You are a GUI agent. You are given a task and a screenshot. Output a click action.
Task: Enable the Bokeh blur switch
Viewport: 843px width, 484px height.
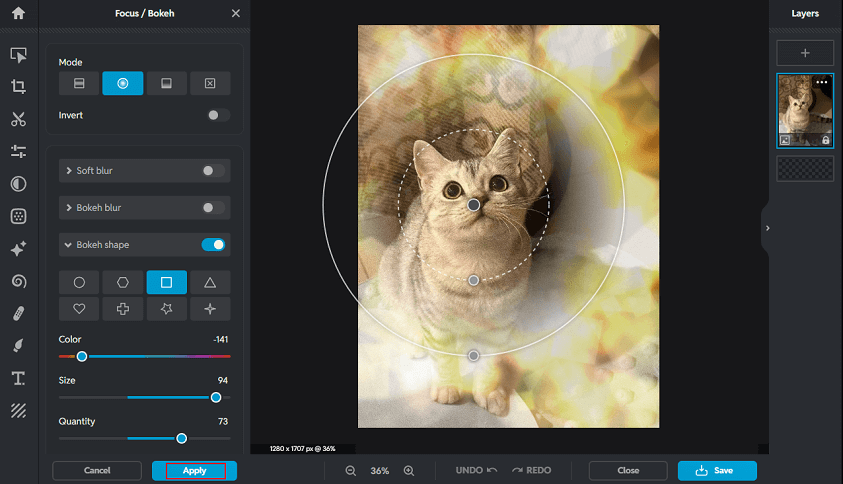[x=212, y=208]
